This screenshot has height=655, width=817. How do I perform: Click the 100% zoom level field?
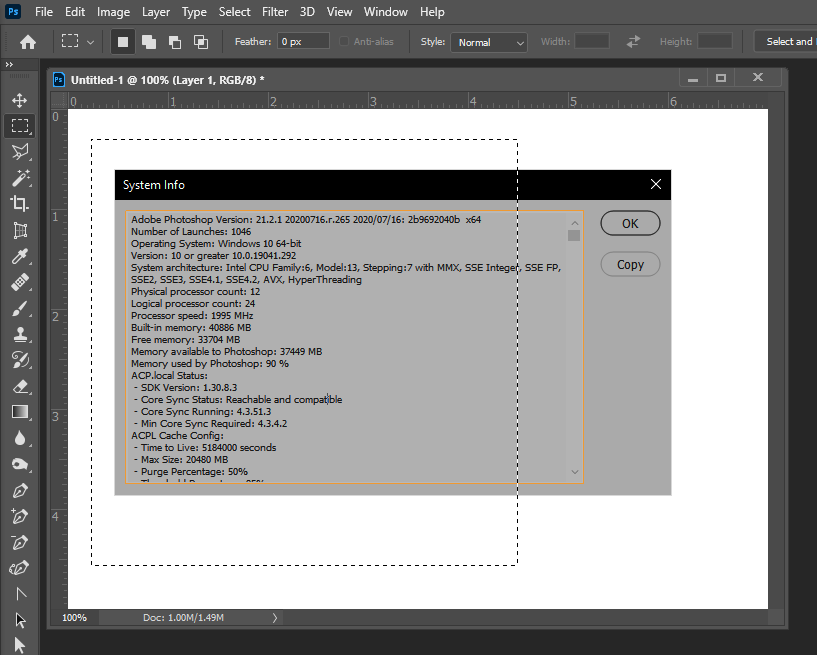[x=75, y=617]
